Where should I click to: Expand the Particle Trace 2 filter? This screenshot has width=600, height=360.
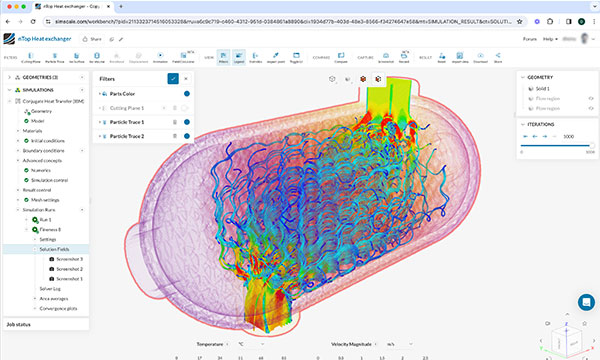100,136
